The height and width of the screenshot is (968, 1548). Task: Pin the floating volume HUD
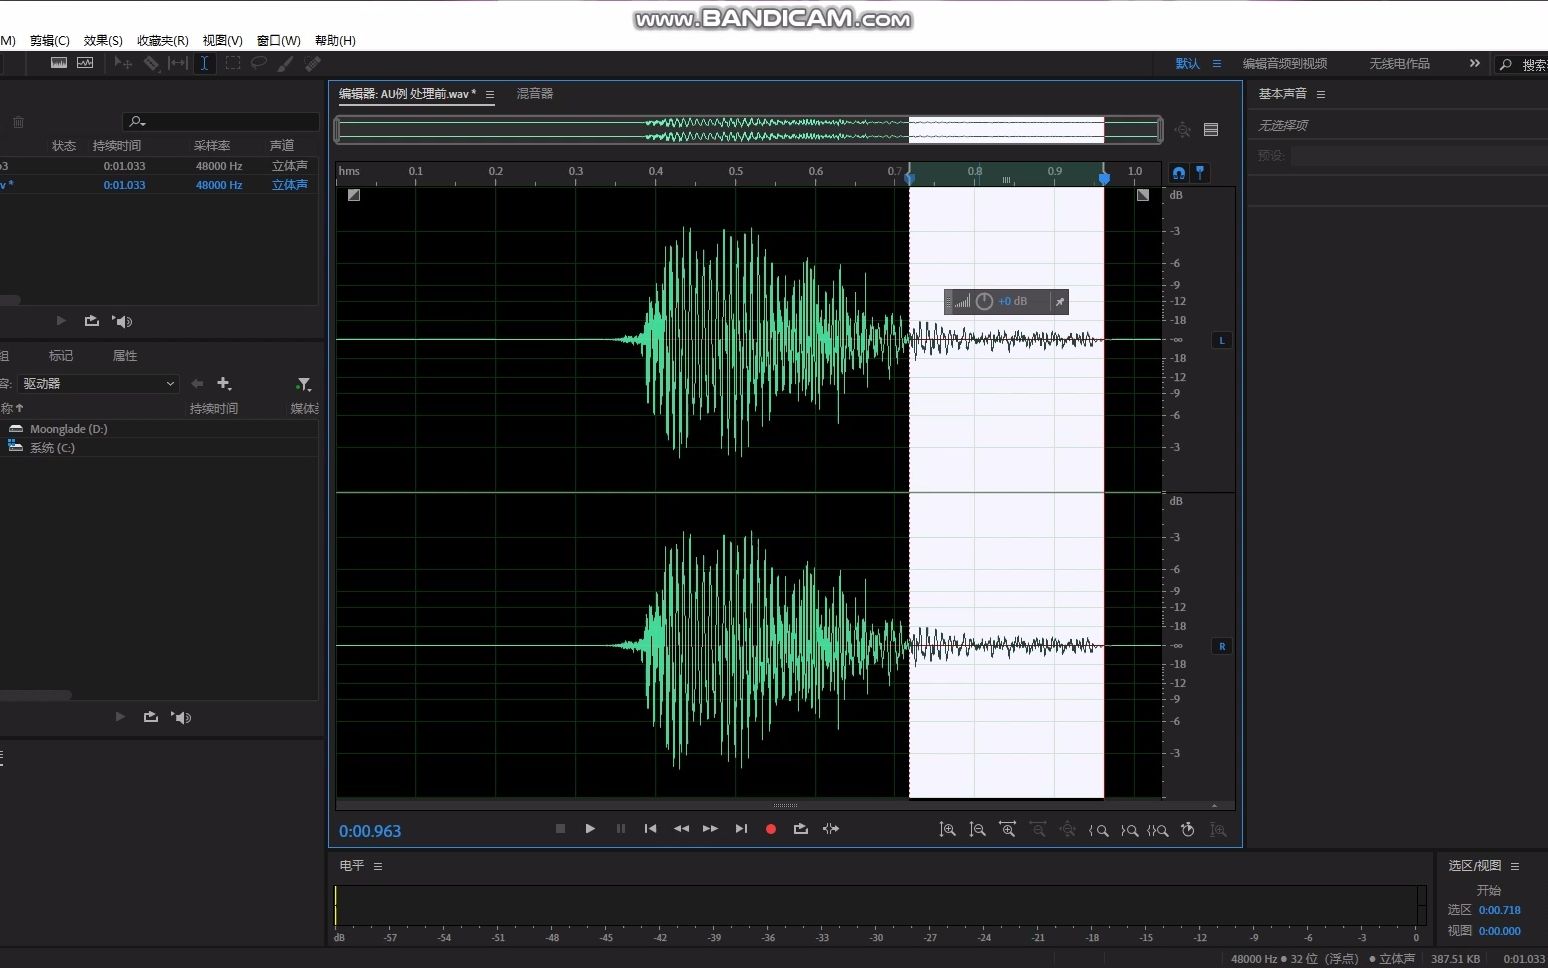1060,301
